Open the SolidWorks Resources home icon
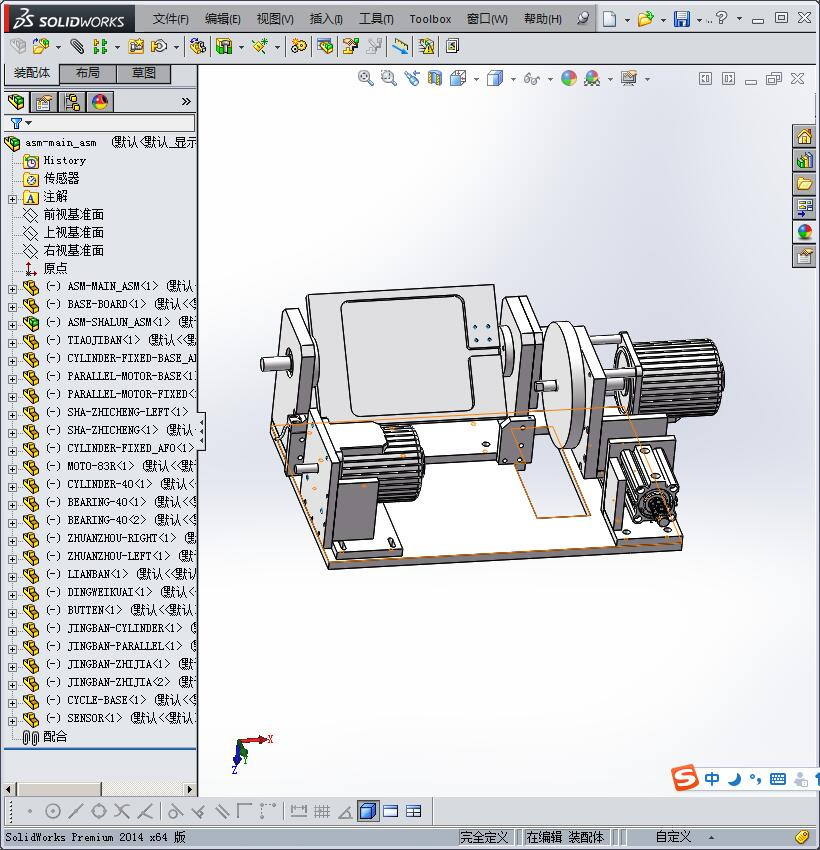 [804, 136]
